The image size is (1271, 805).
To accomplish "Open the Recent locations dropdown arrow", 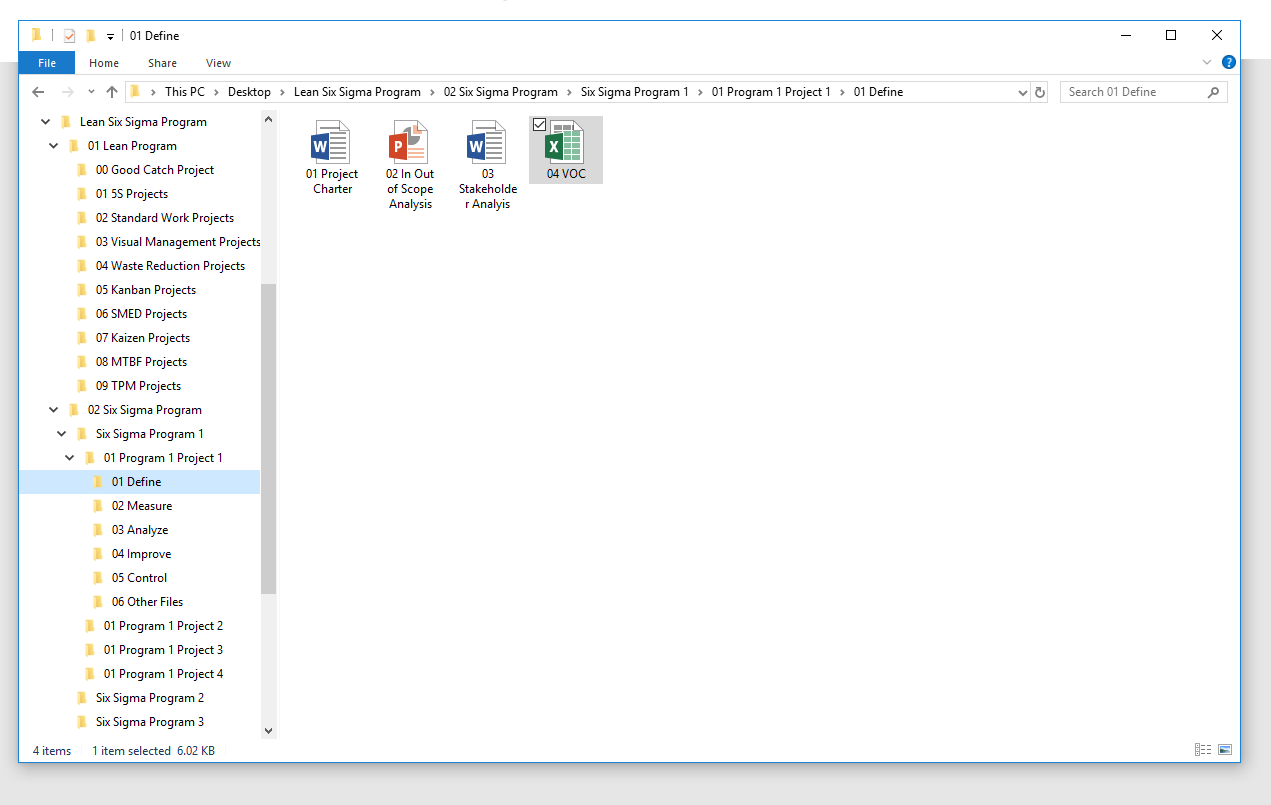I will (x=91, y=92).
